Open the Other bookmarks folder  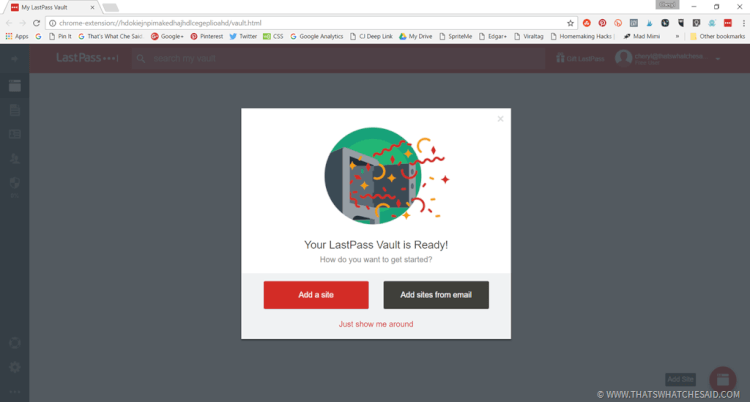717,36
